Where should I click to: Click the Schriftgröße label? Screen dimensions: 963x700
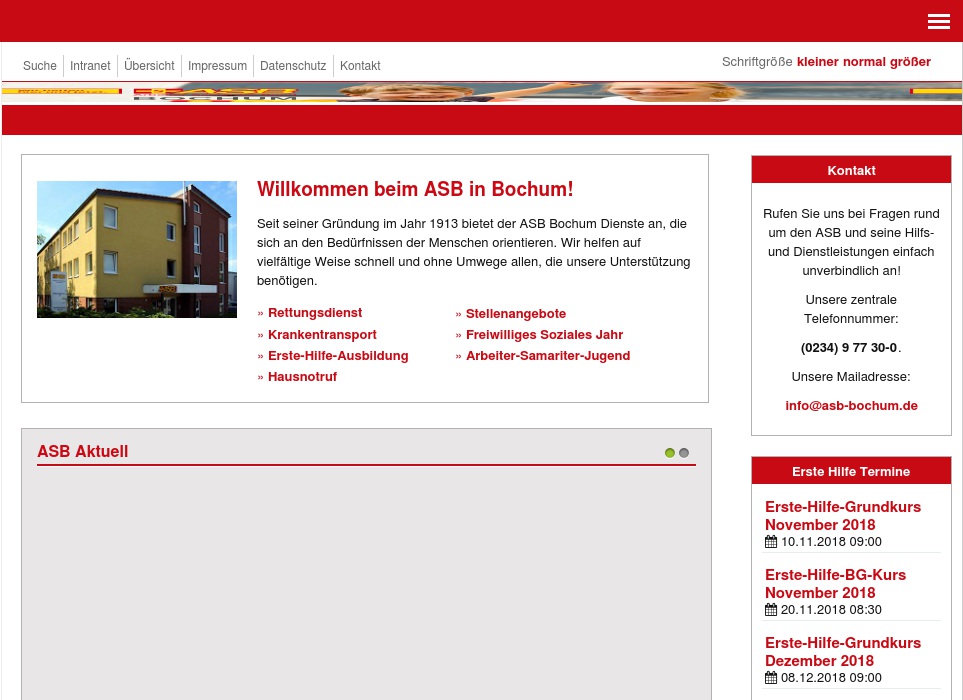(757, 62)
